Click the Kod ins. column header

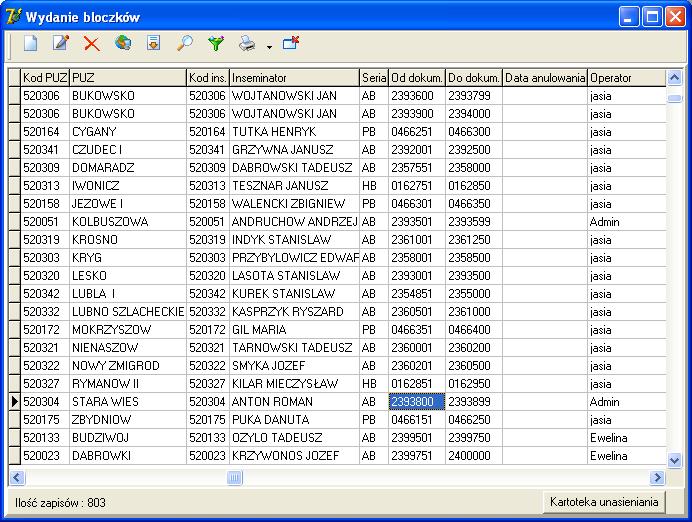(208, 78)
